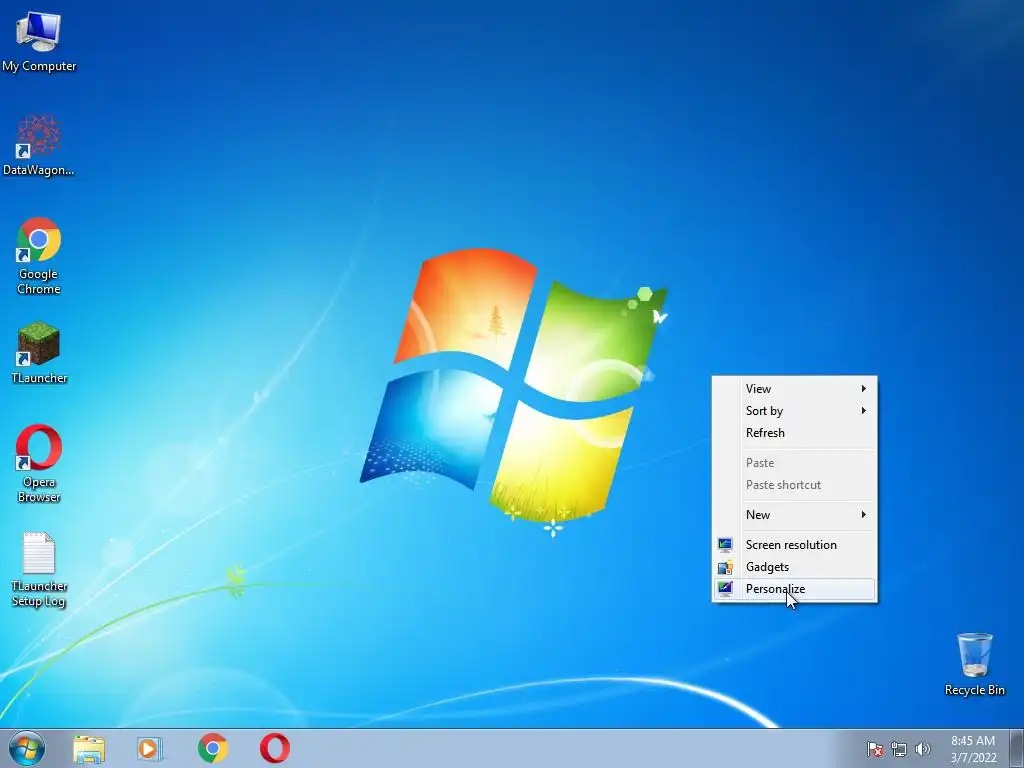This screenshot has width=1024, height=768.
Task: Launch Windows Media Player from taskbar
Action: (150, 748)
